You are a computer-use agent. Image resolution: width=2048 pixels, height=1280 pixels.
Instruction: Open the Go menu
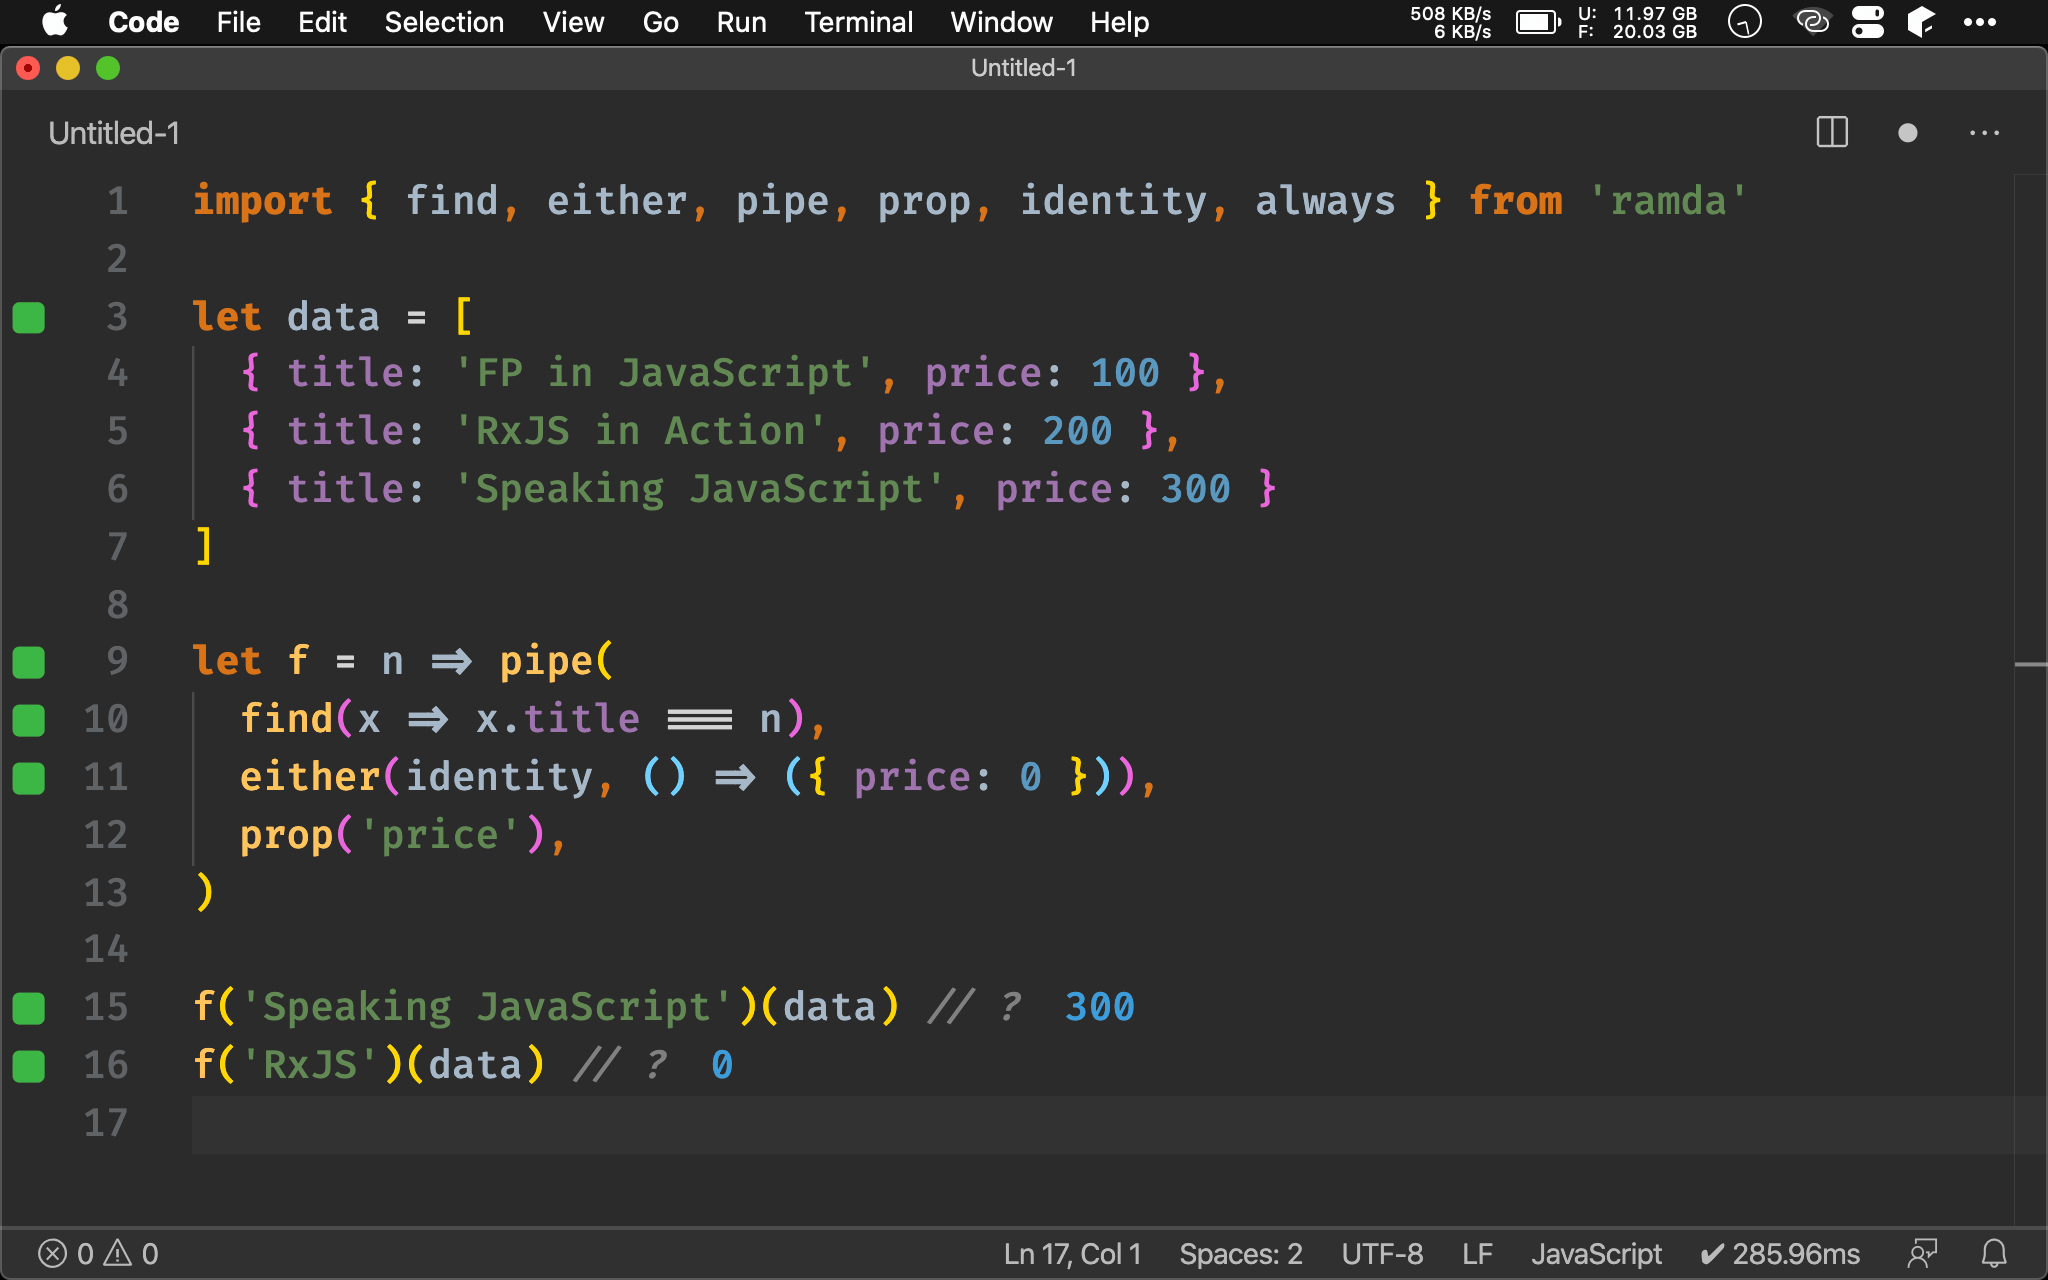[x=660, y=22]
